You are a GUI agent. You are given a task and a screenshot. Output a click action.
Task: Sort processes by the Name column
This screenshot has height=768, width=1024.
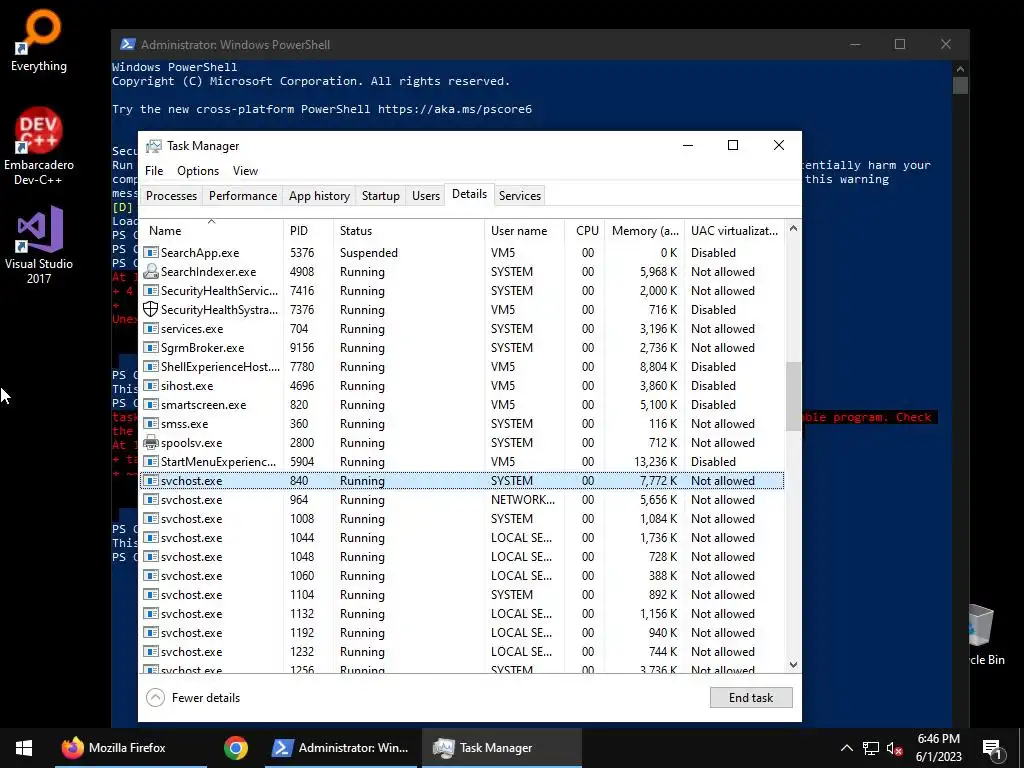point(212,231)
